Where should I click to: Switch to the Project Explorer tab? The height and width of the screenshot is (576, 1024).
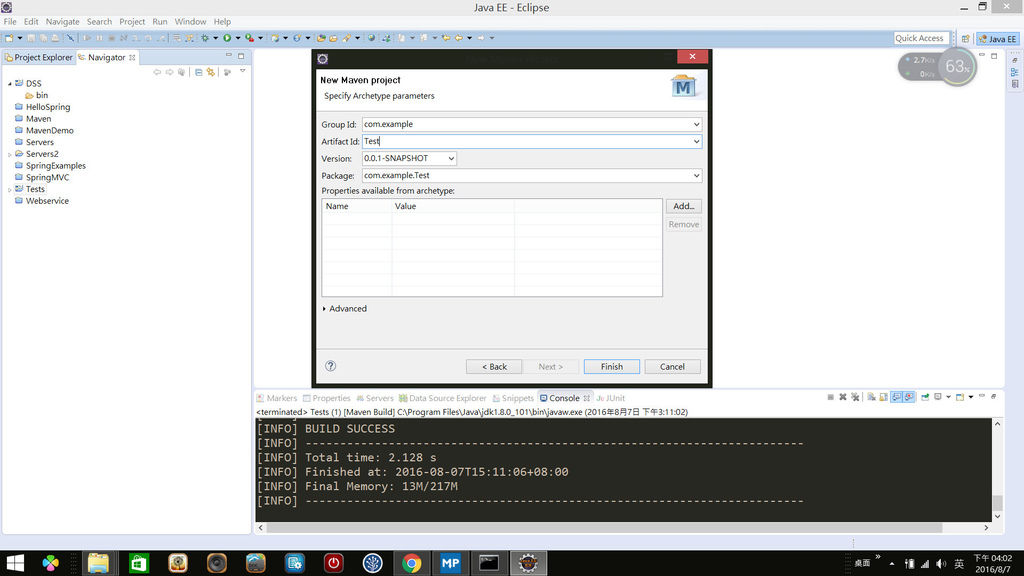click(42, 57)
